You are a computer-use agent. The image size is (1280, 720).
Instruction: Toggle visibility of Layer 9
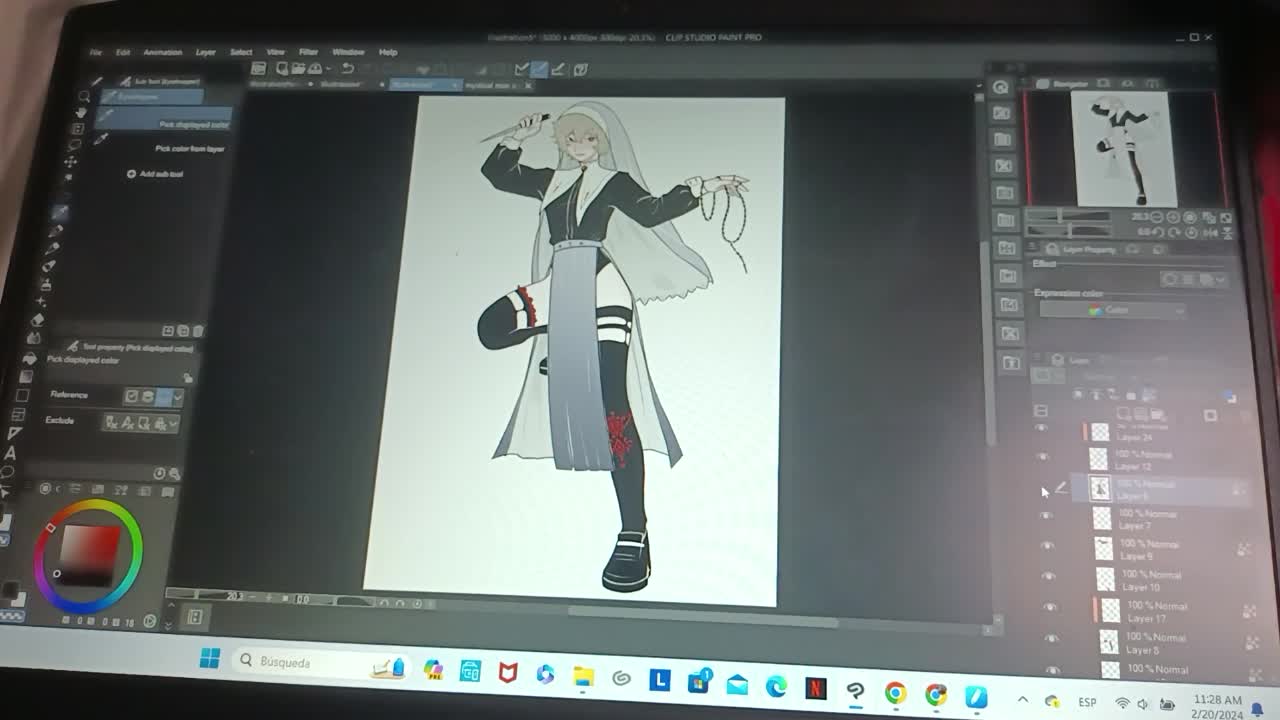1047,547
